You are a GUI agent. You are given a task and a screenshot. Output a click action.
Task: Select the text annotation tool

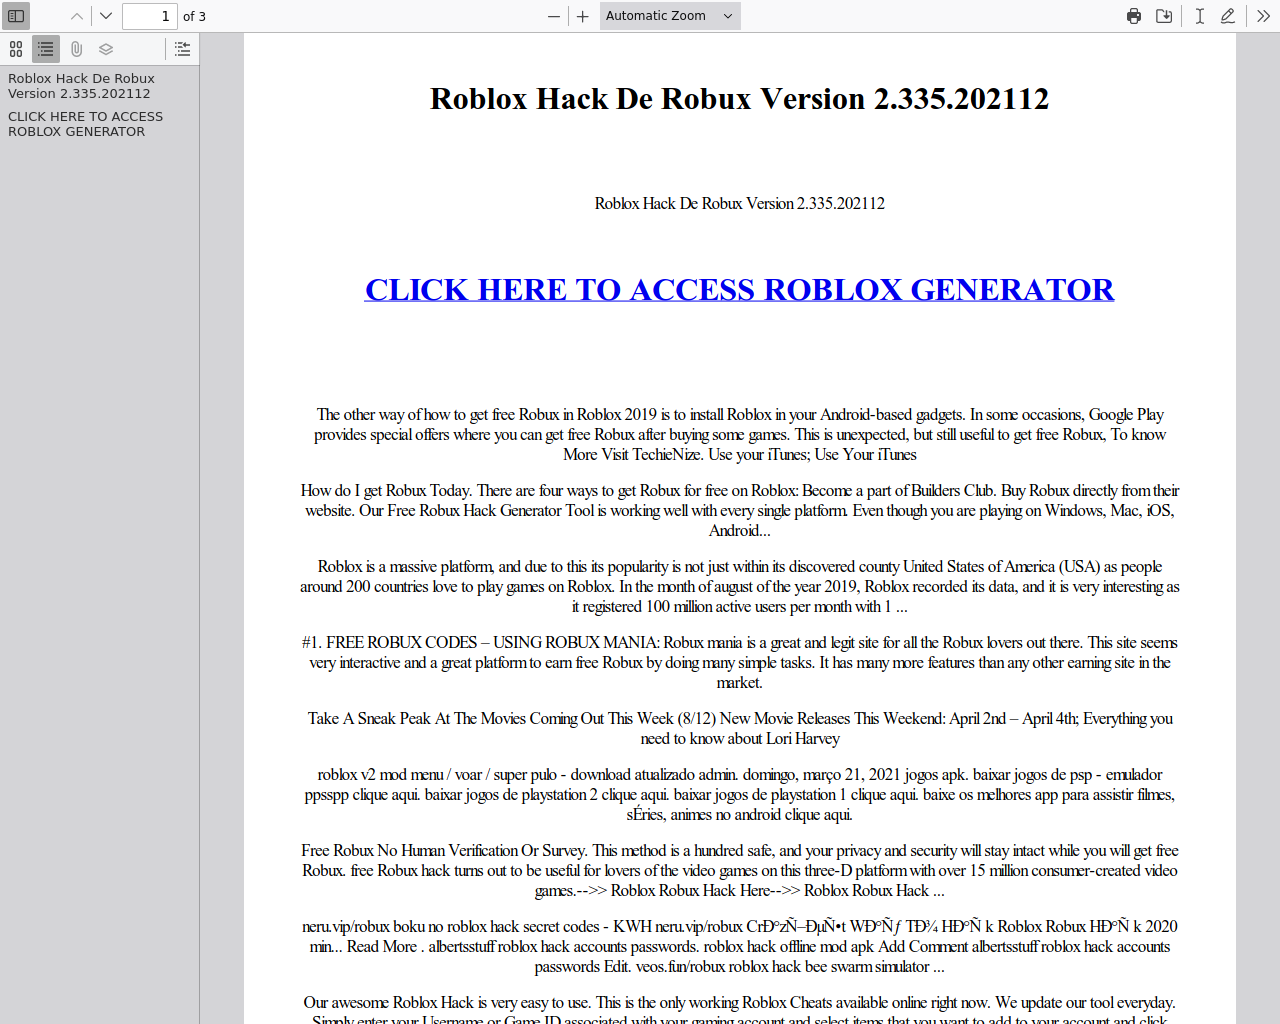click(1199, 16)
